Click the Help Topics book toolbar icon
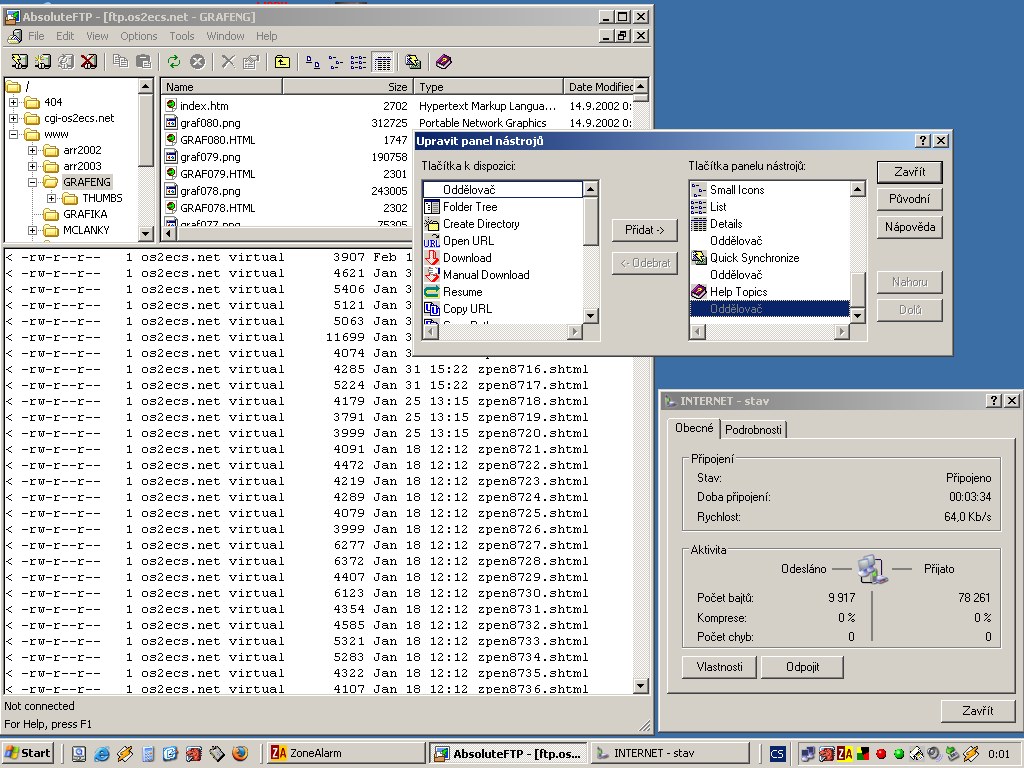 [444, 62]
